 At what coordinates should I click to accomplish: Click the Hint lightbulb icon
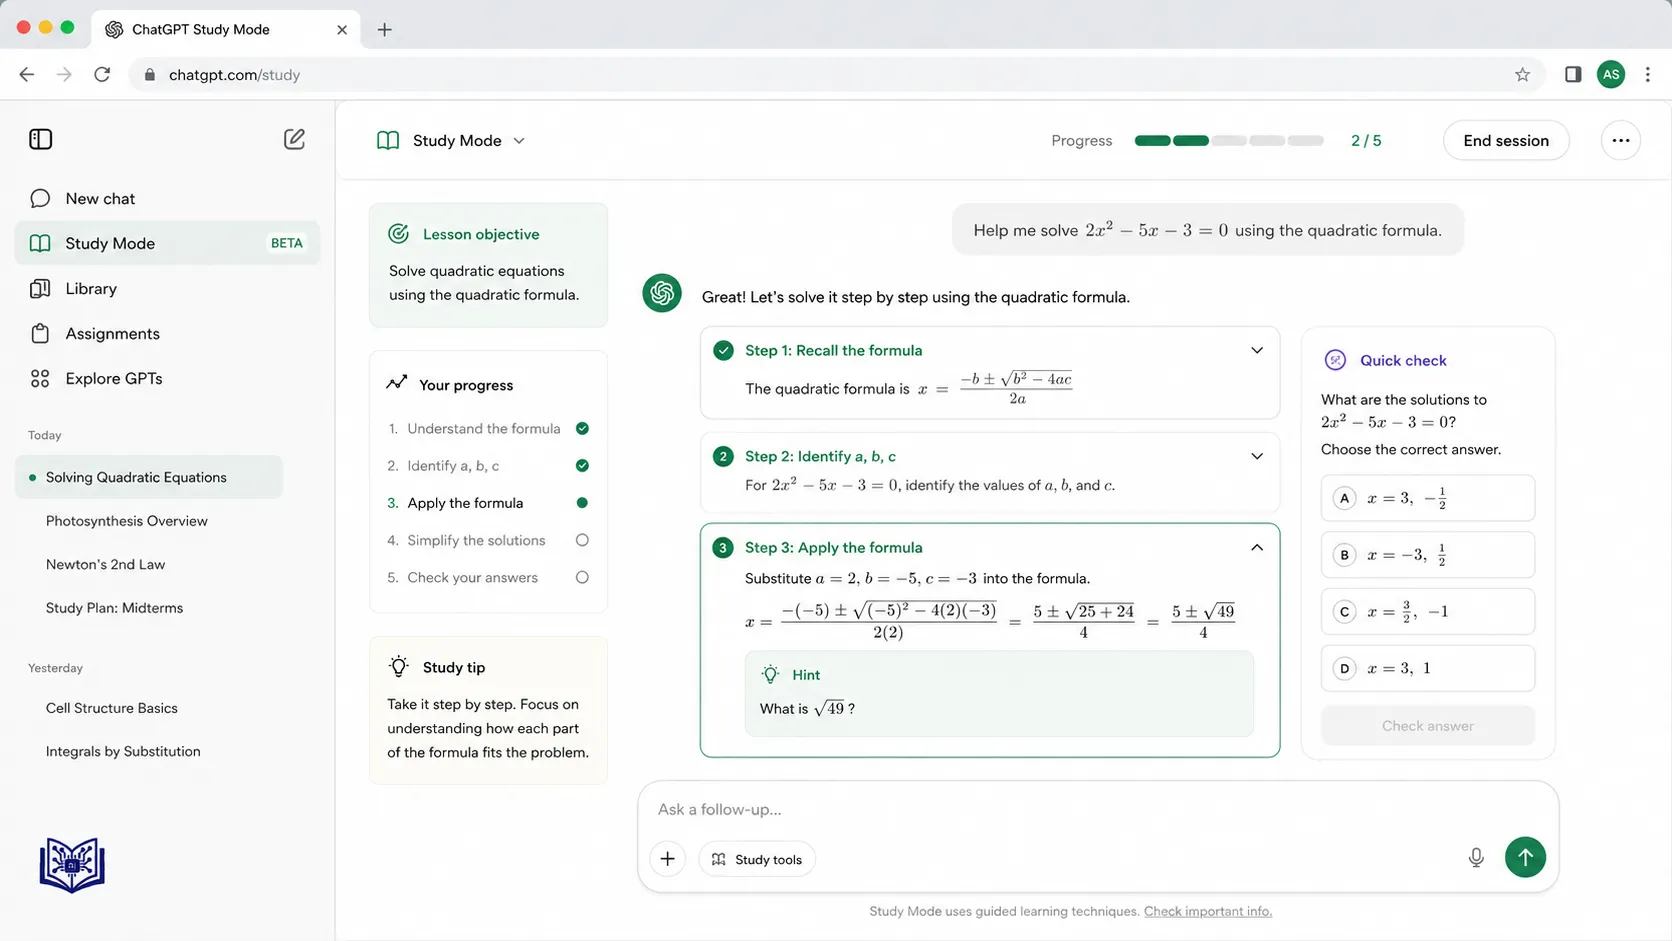(770, 674)
